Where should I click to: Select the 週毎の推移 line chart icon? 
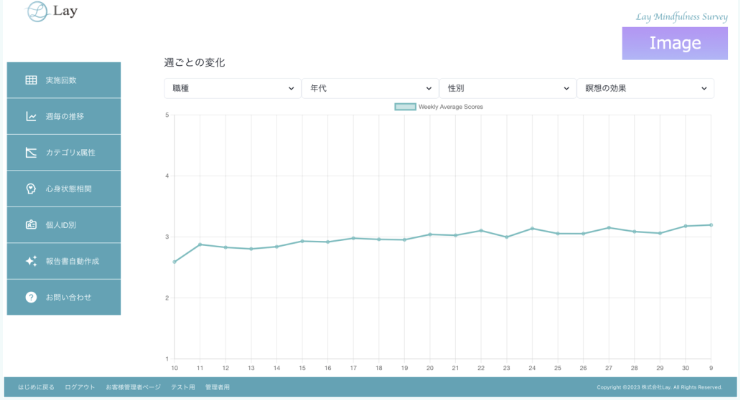[31, 116]
